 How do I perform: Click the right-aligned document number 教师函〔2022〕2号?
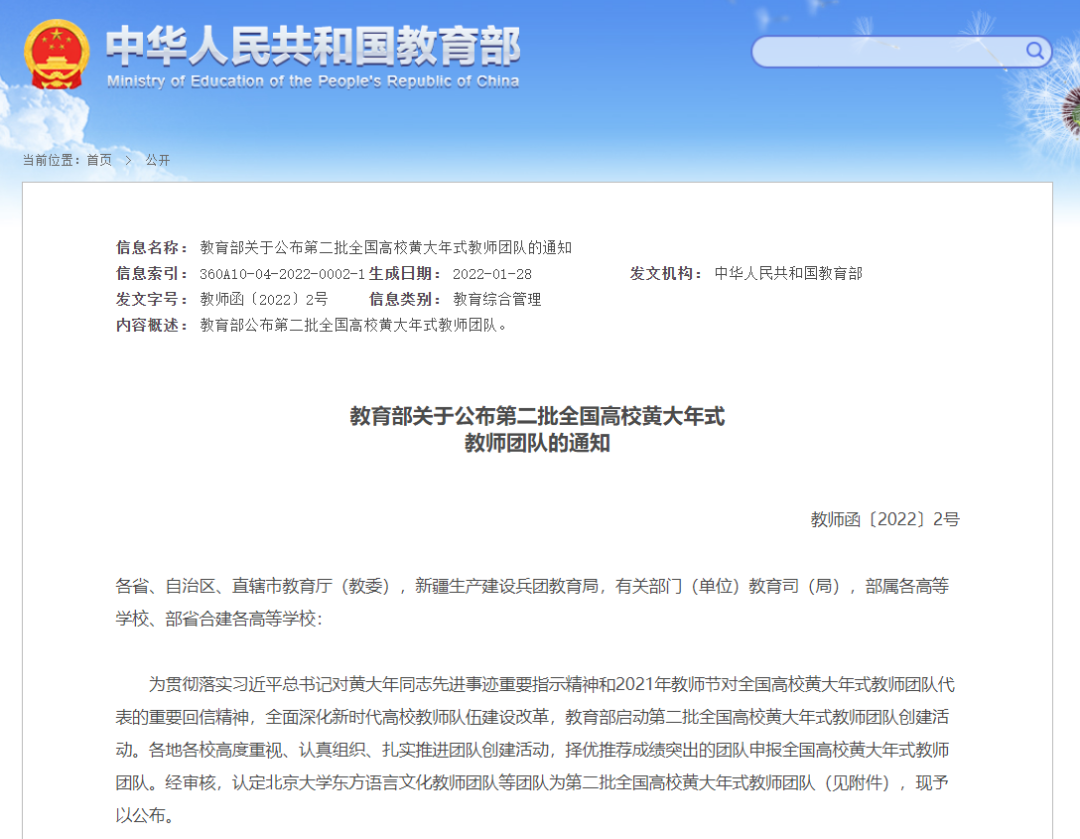(885, 519)
